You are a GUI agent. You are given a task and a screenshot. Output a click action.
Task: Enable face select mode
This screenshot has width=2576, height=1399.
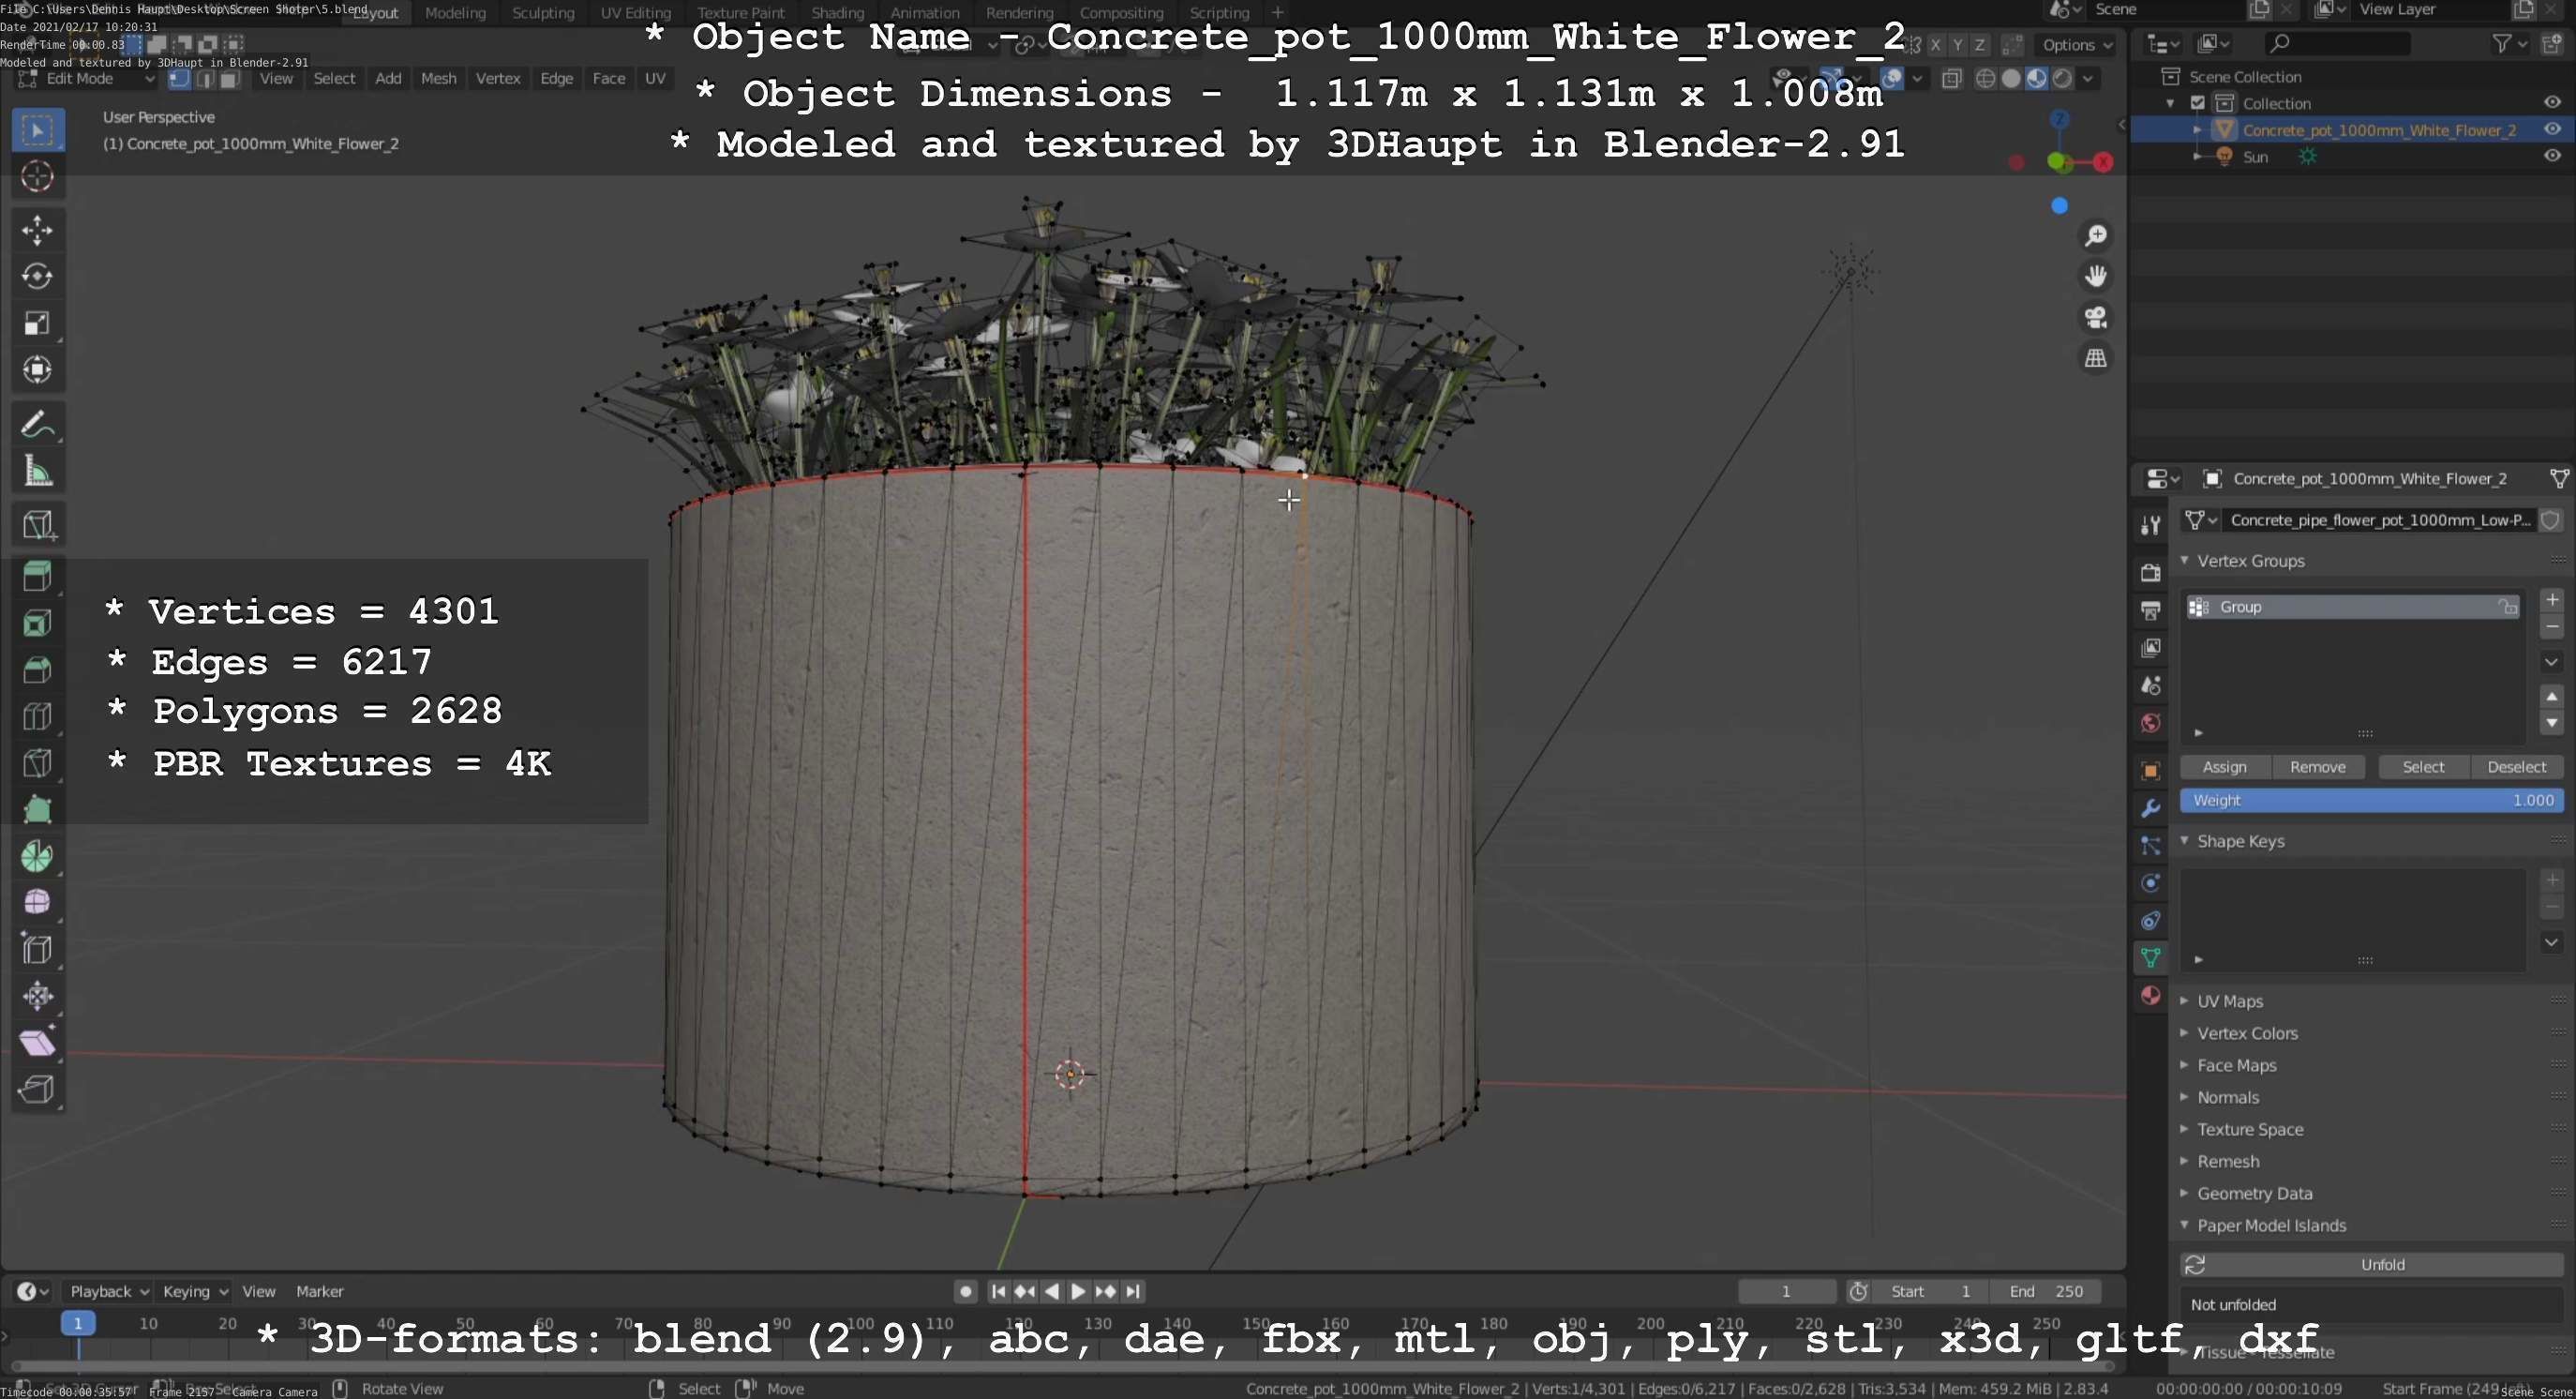(x=230, y=79)
